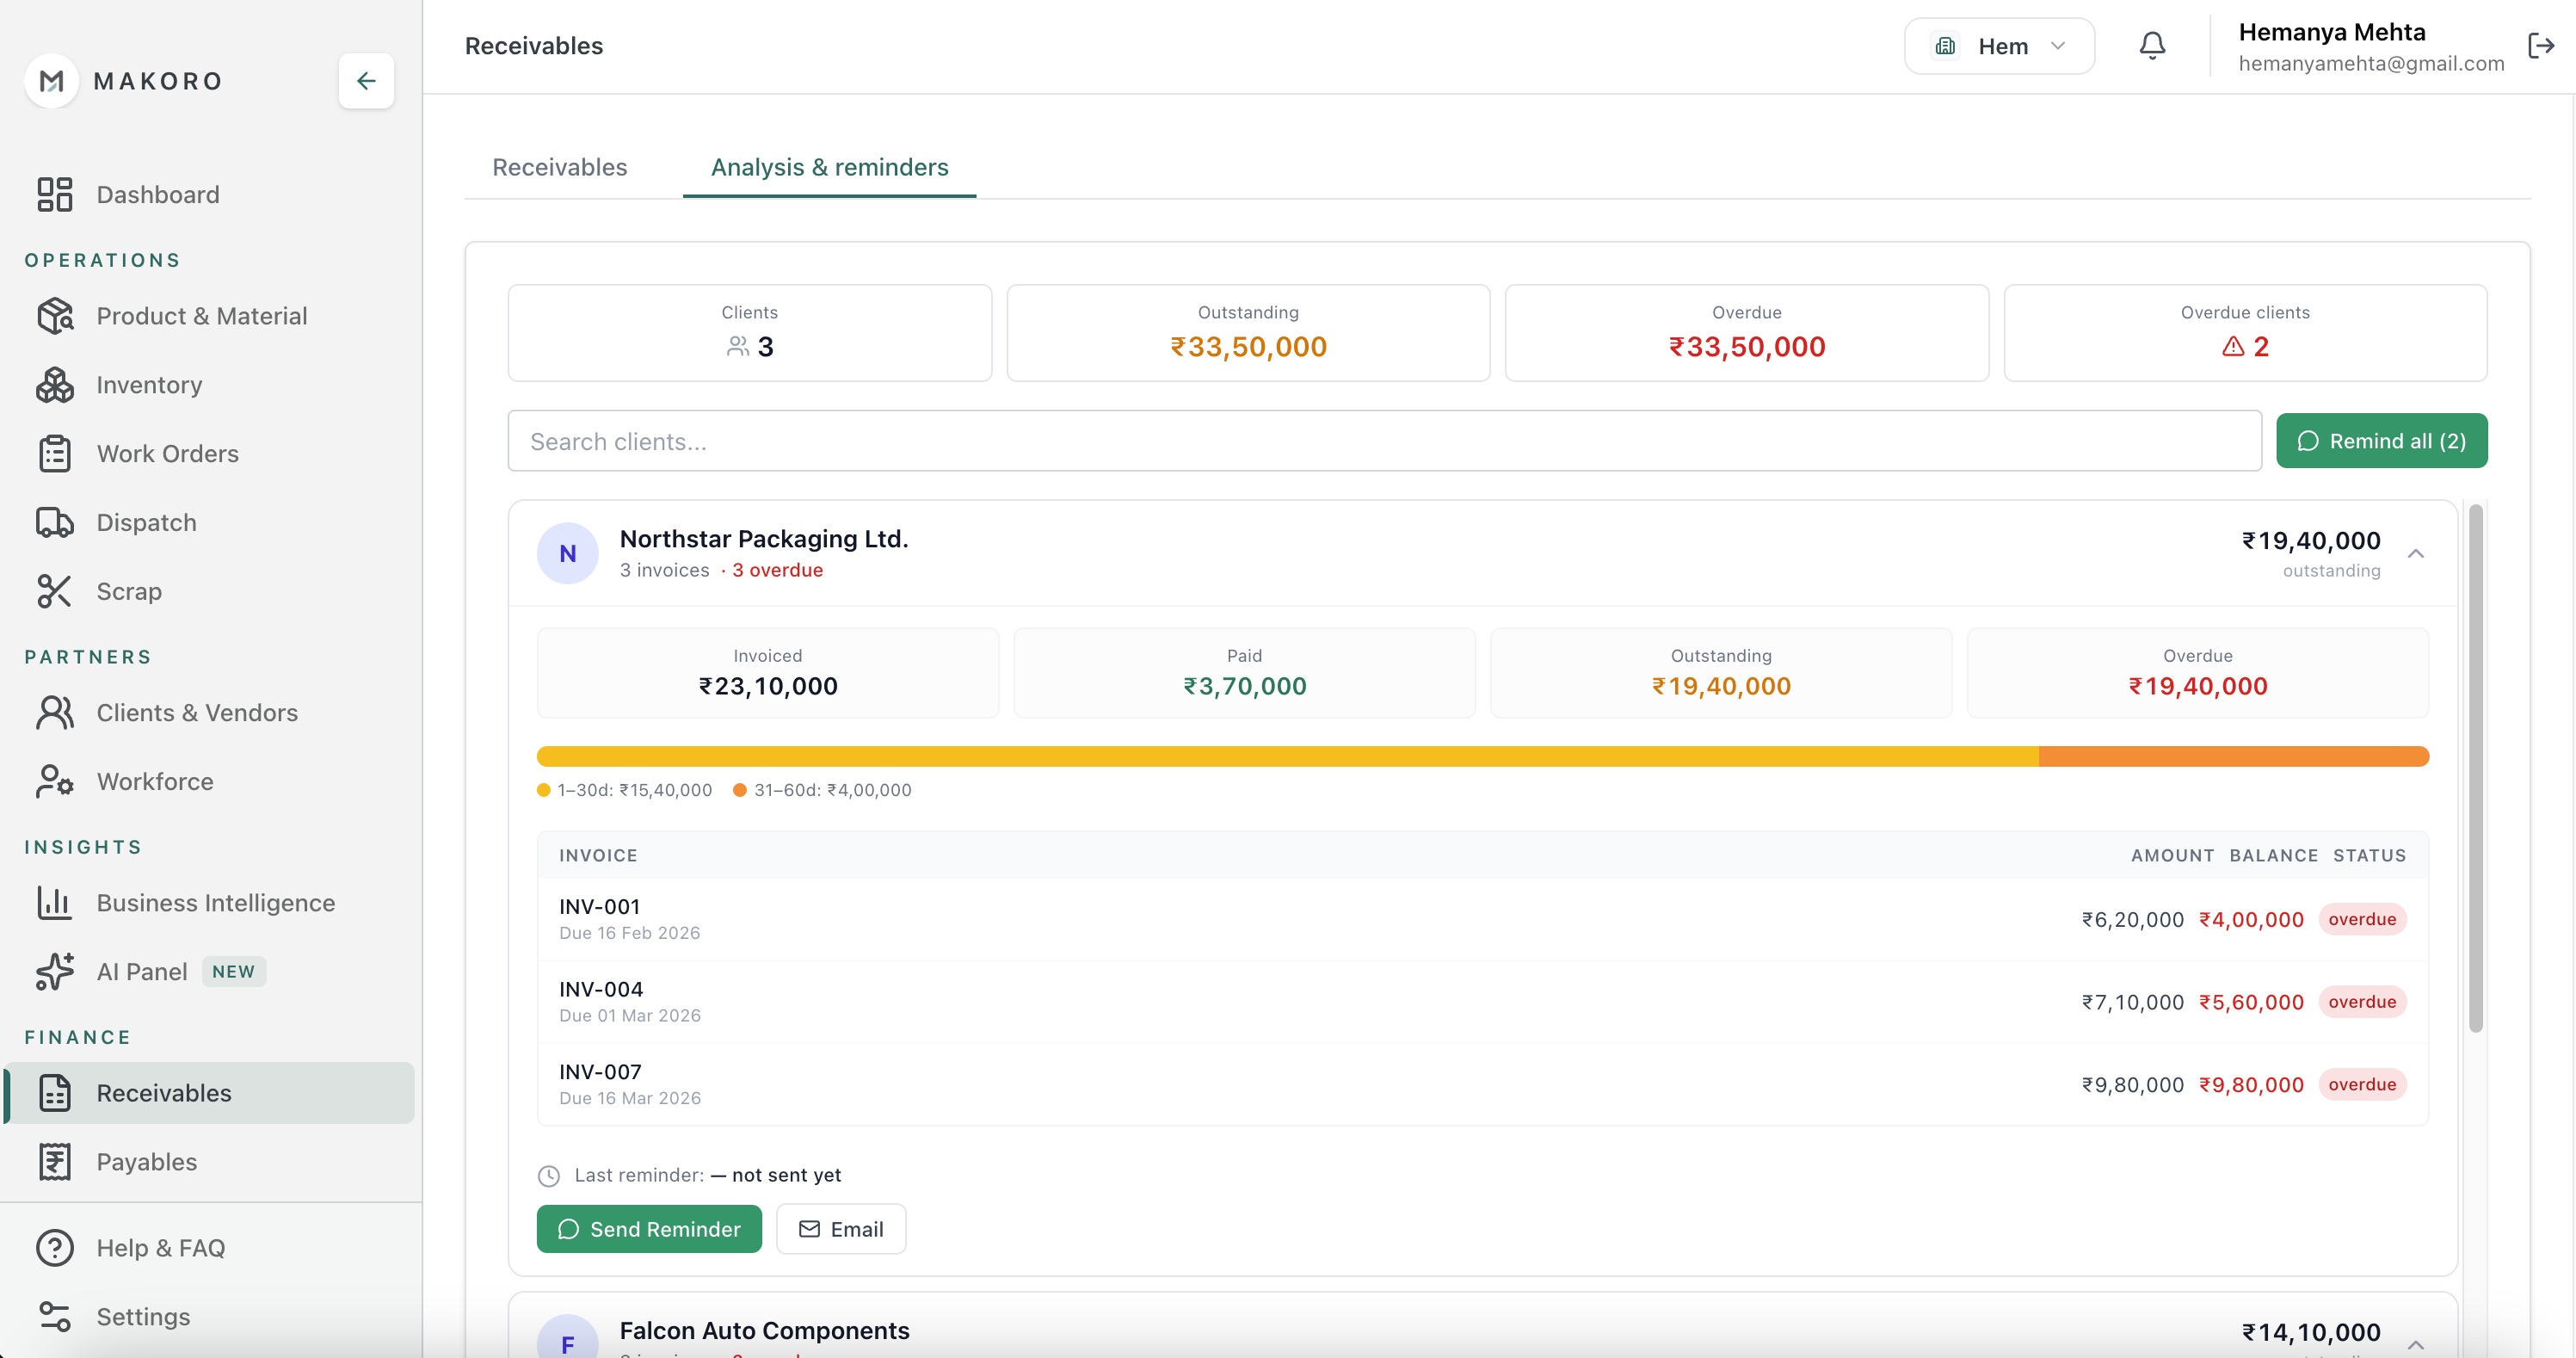
Task: Switch to the Receivables tab
Action: (x=558, y=167)
